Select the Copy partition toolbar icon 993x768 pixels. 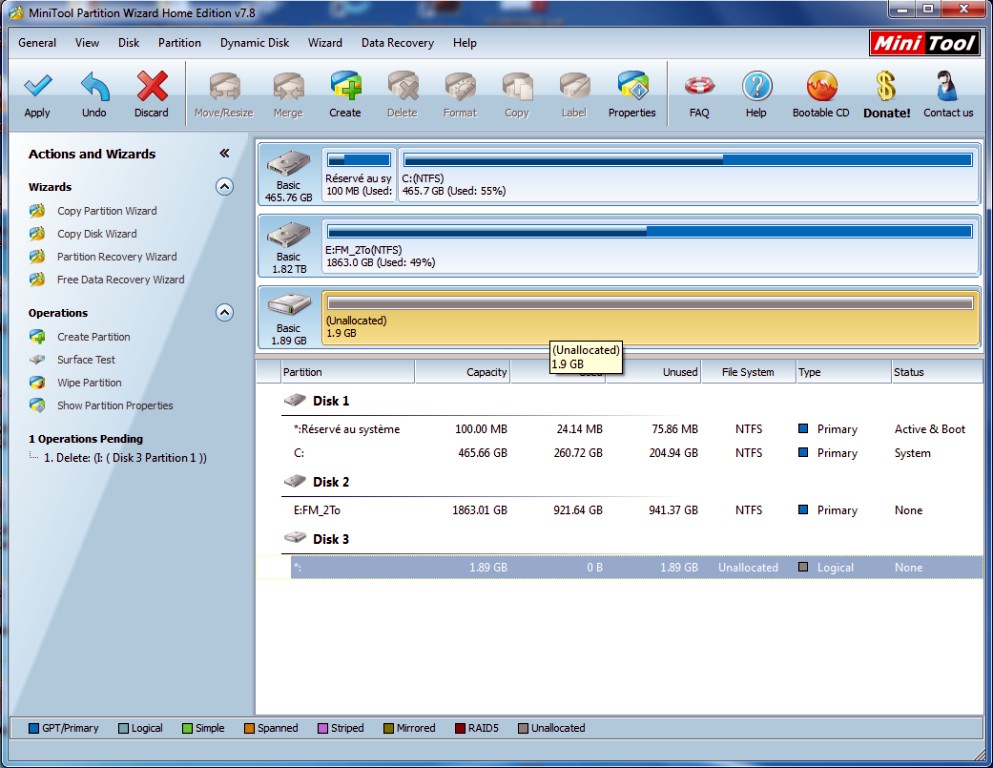(x=517, y=87)
